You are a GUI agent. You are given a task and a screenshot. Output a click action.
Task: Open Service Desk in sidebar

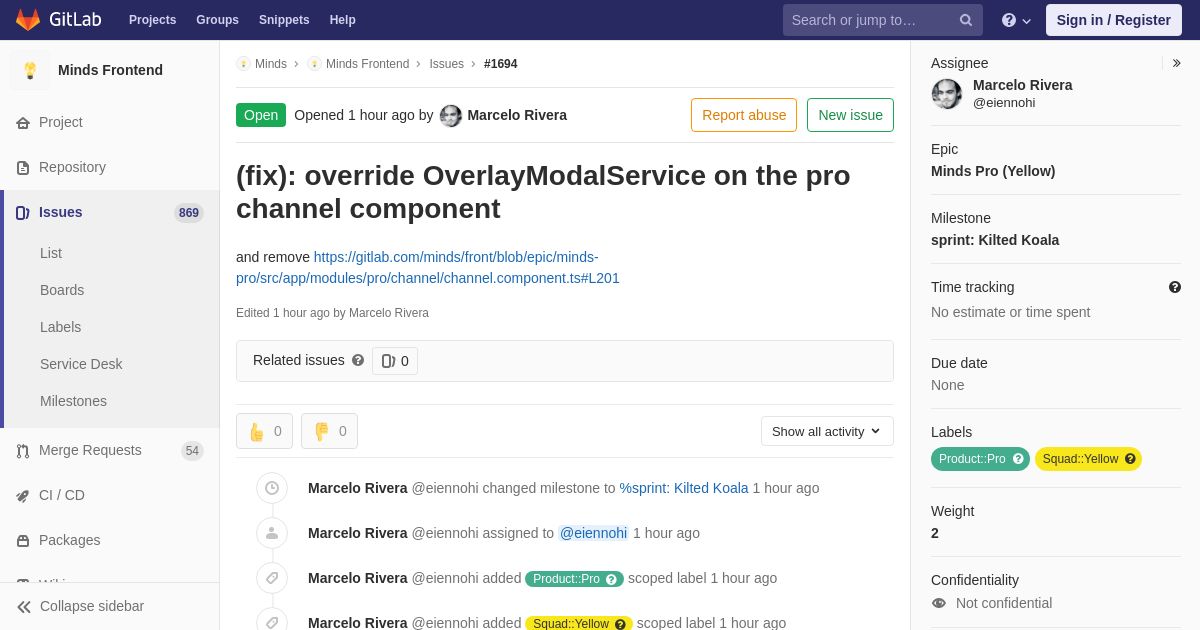click(x=81, y=364)
